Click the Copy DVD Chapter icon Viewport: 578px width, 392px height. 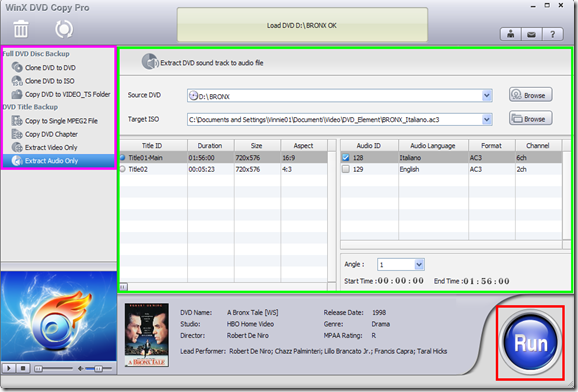point(17,134)
